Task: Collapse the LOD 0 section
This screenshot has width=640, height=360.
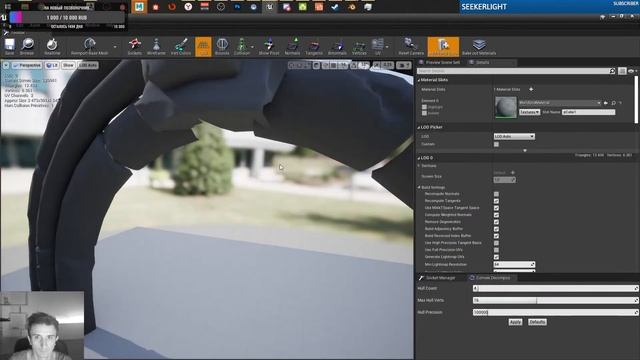Action: tap(419, 158)
